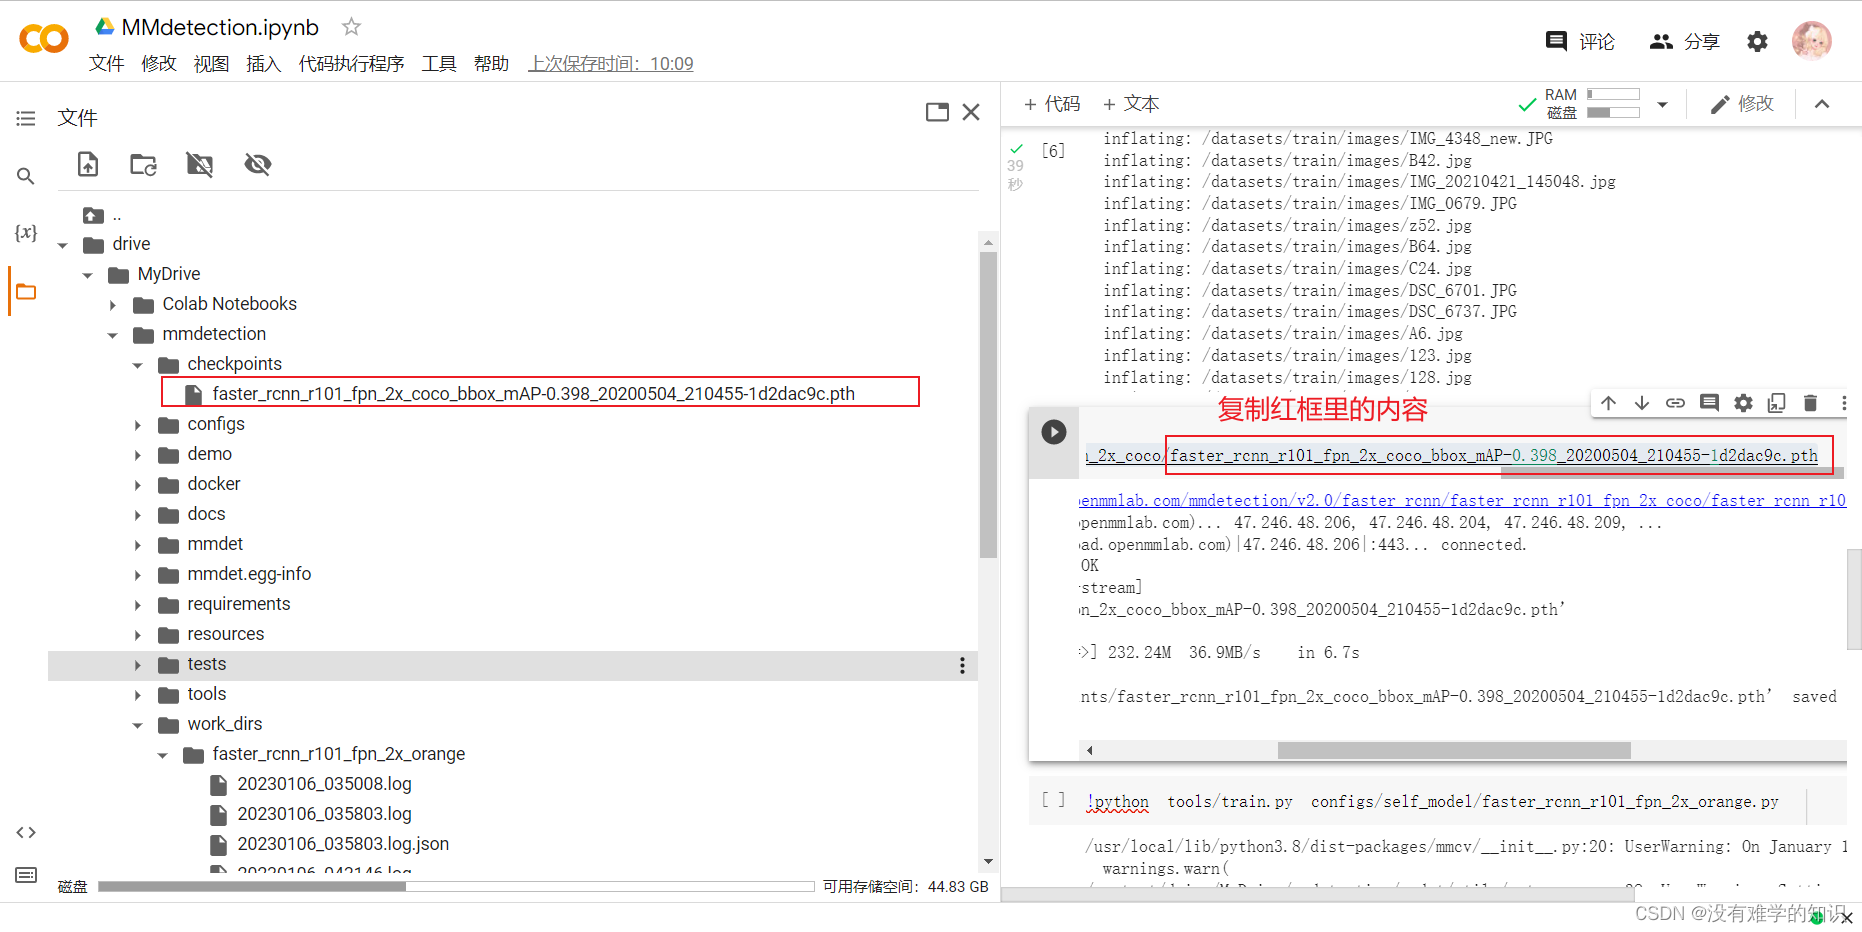
Task: Close the Files side panel
Action: [971, 112]
